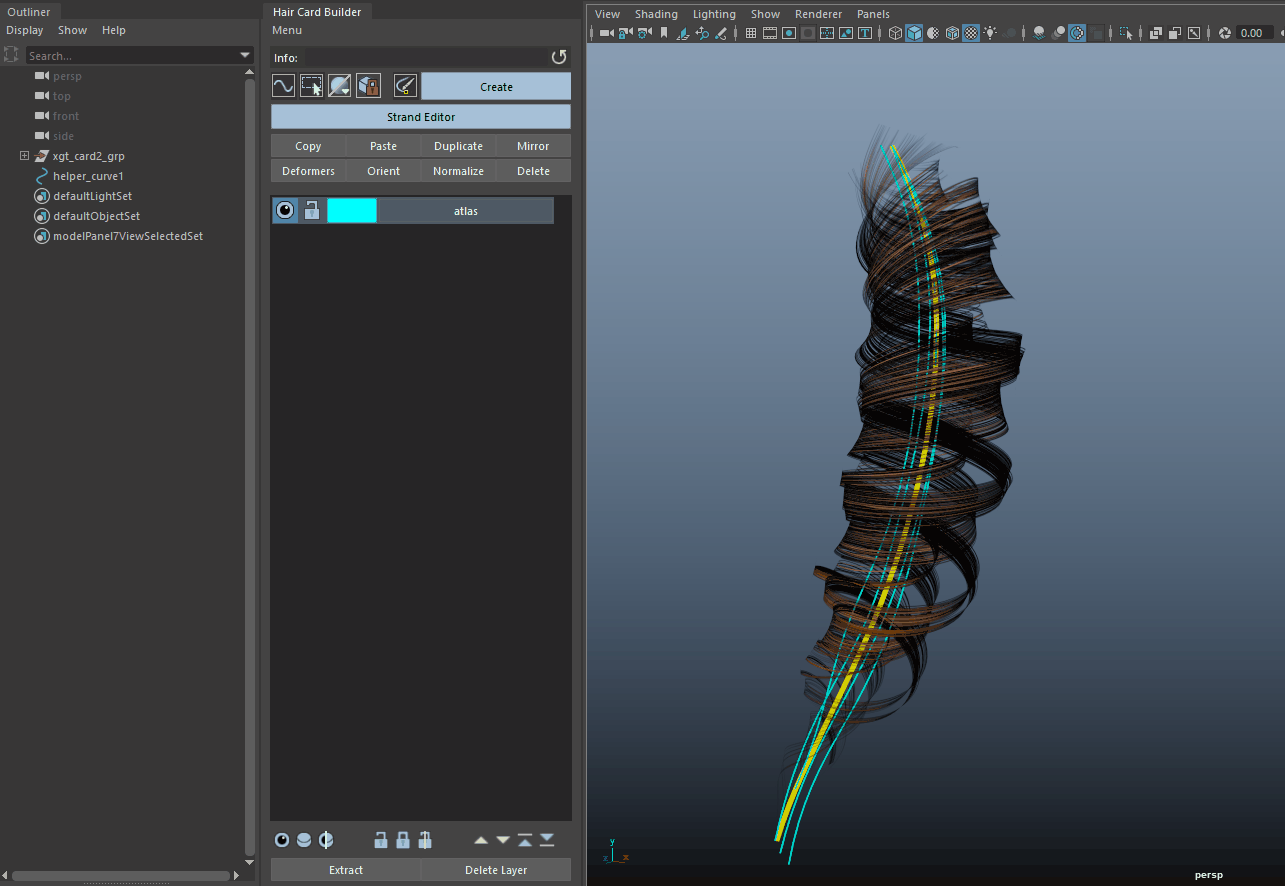The image size is (1285, 886).
Task: Expand the xgt_card2_grp node
Action: [24, 156]
